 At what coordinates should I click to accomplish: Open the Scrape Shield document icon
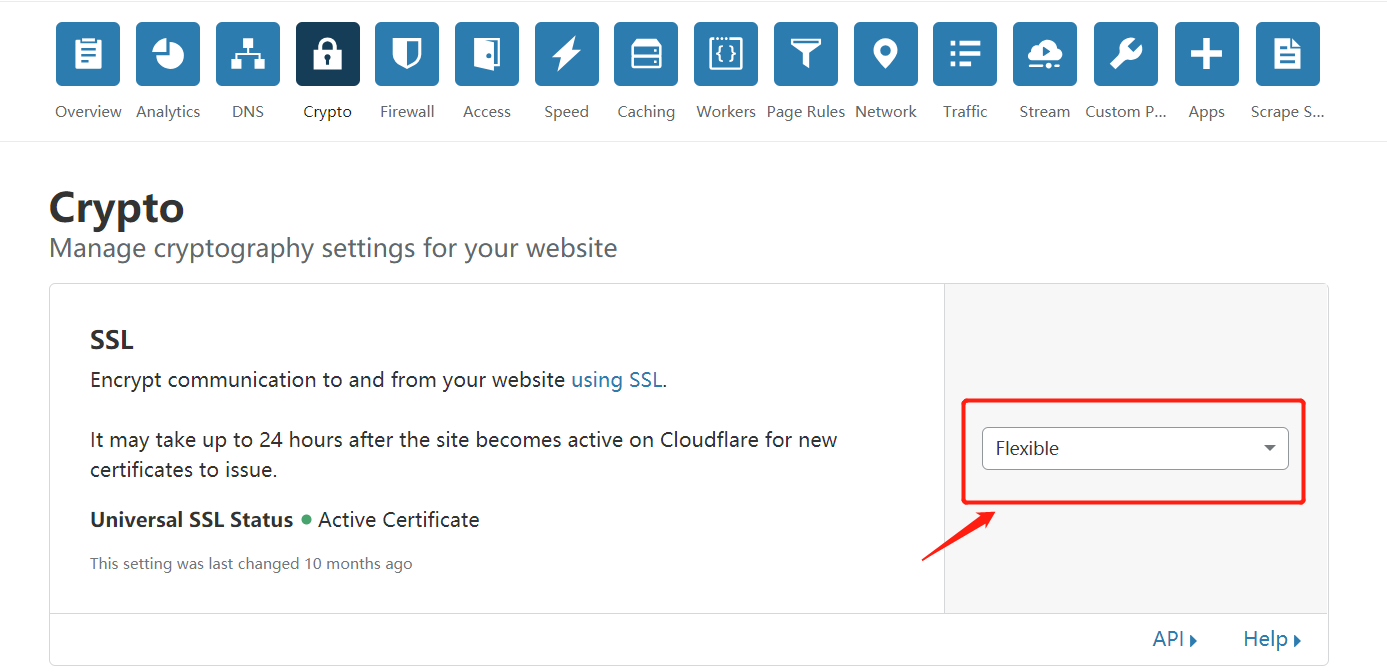coord(1288,54)
